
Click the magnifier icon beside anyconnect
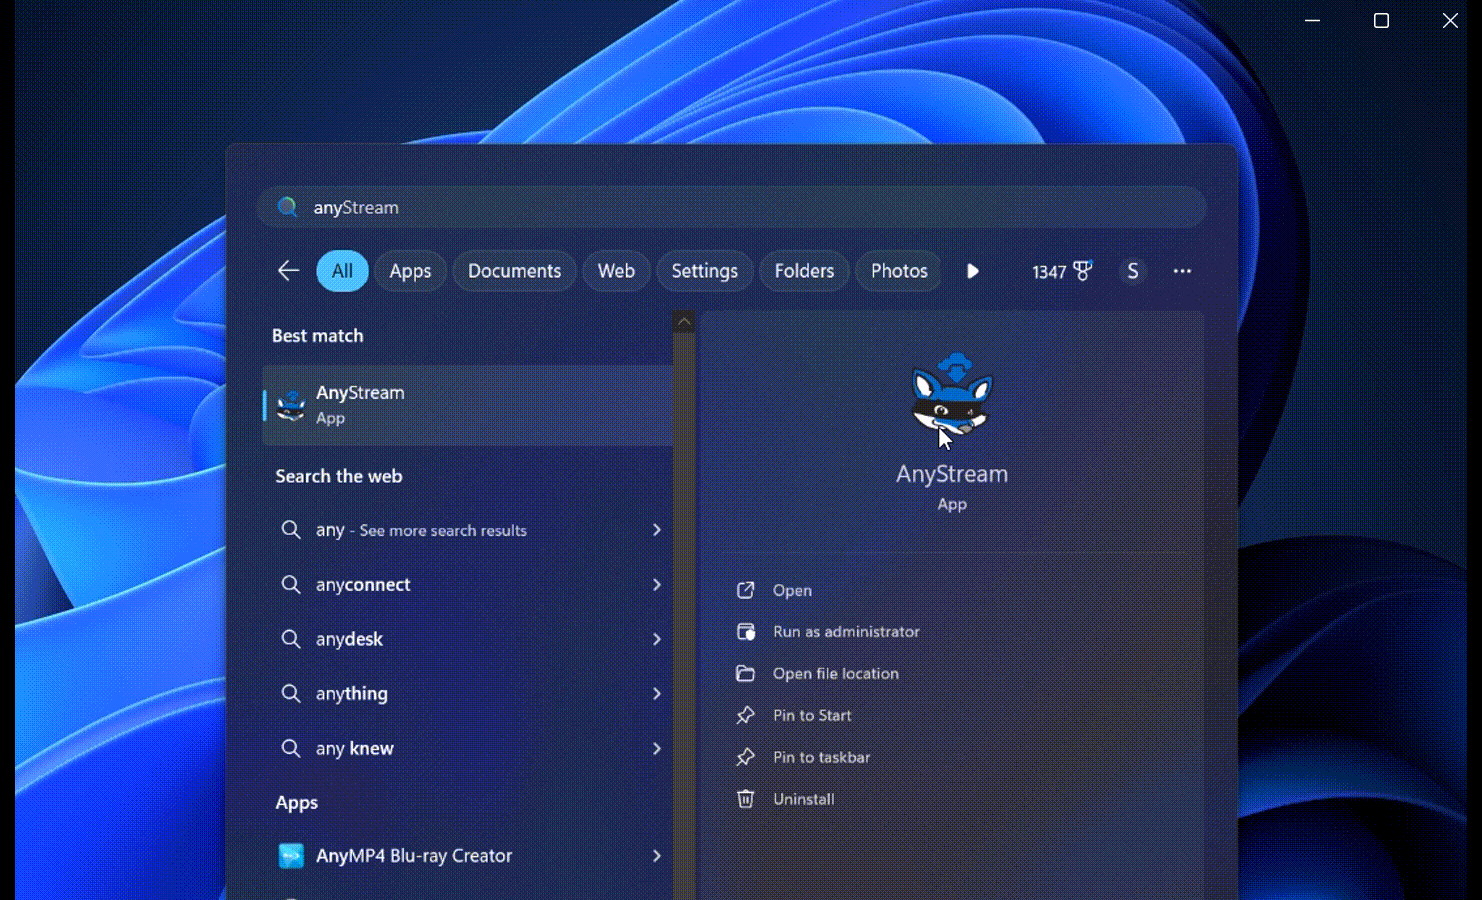click(291, 584)
